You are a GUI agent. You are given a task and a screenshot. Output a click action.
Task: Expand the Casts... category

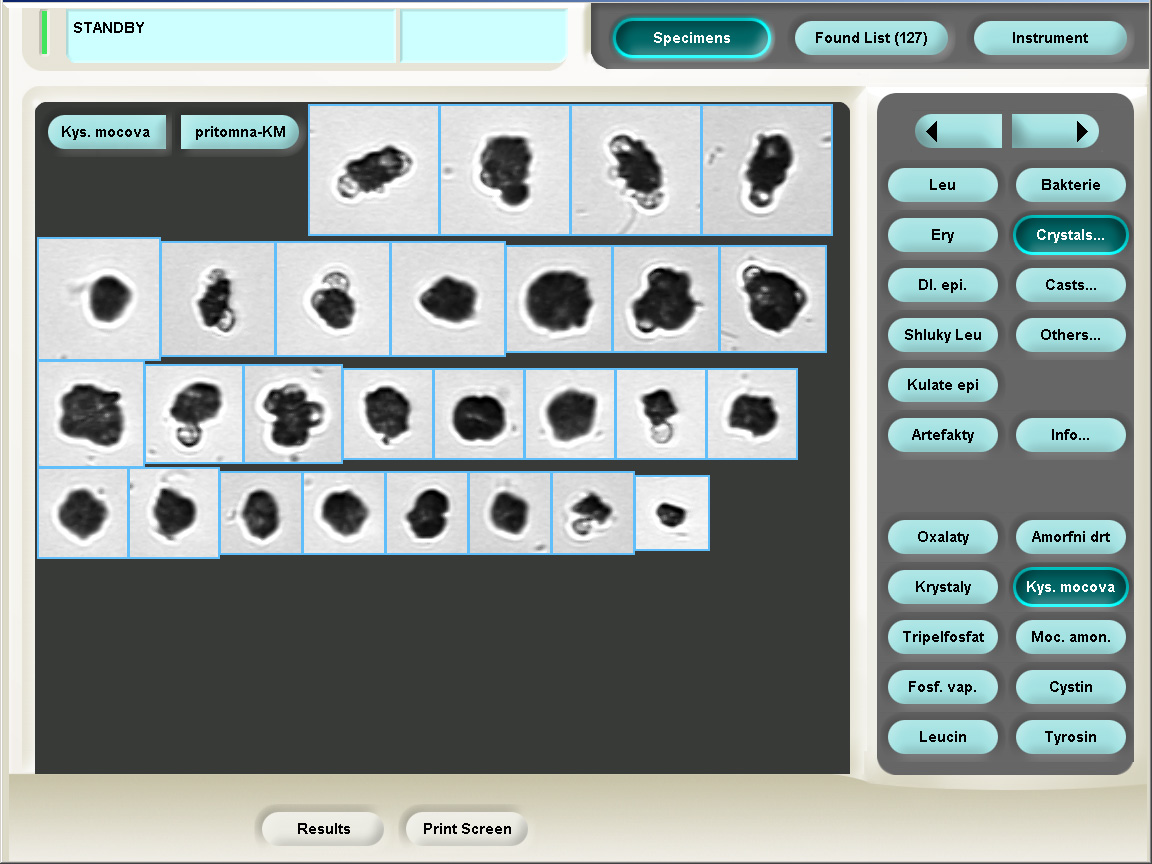(1070, 285)
